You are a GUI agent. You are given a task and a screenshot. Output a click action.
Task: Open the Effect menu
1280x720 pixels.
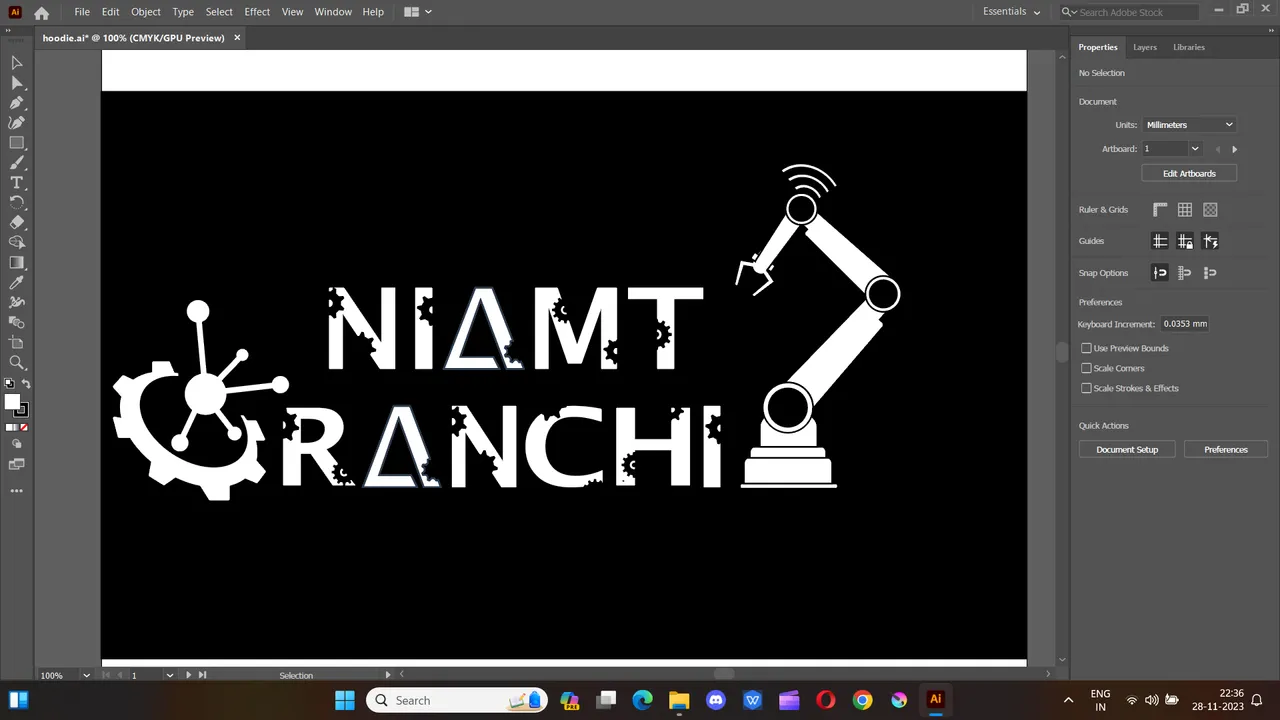tap(257, 12)
